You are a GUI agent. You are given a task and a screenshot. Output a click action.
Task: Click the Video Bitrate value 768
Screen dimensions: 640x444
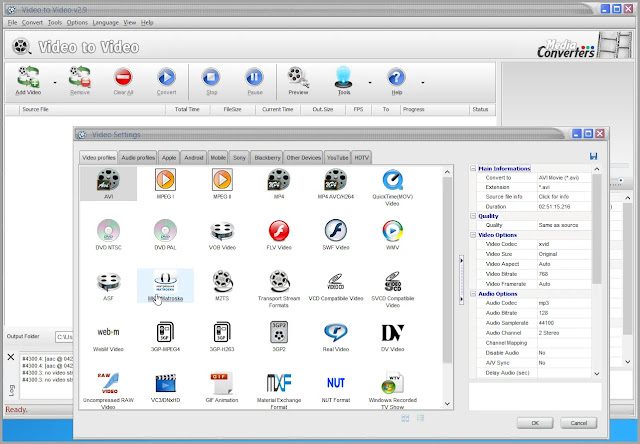(564, 274)
